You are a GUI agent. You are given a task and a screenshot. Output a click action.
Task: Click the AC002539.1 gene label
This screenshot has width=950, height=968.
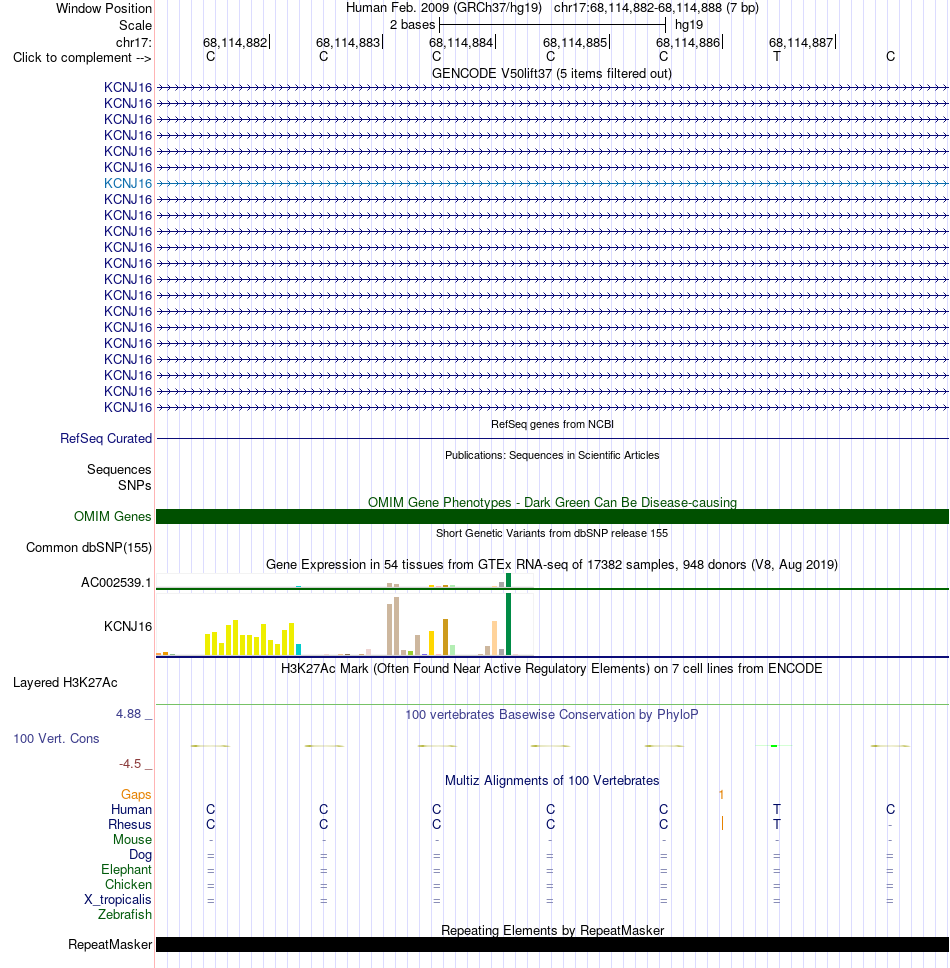116,583
